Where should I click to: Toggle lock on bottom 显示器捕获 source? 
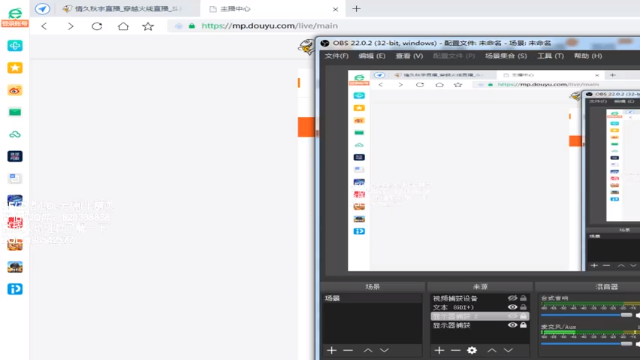click(x=523, y=325)
